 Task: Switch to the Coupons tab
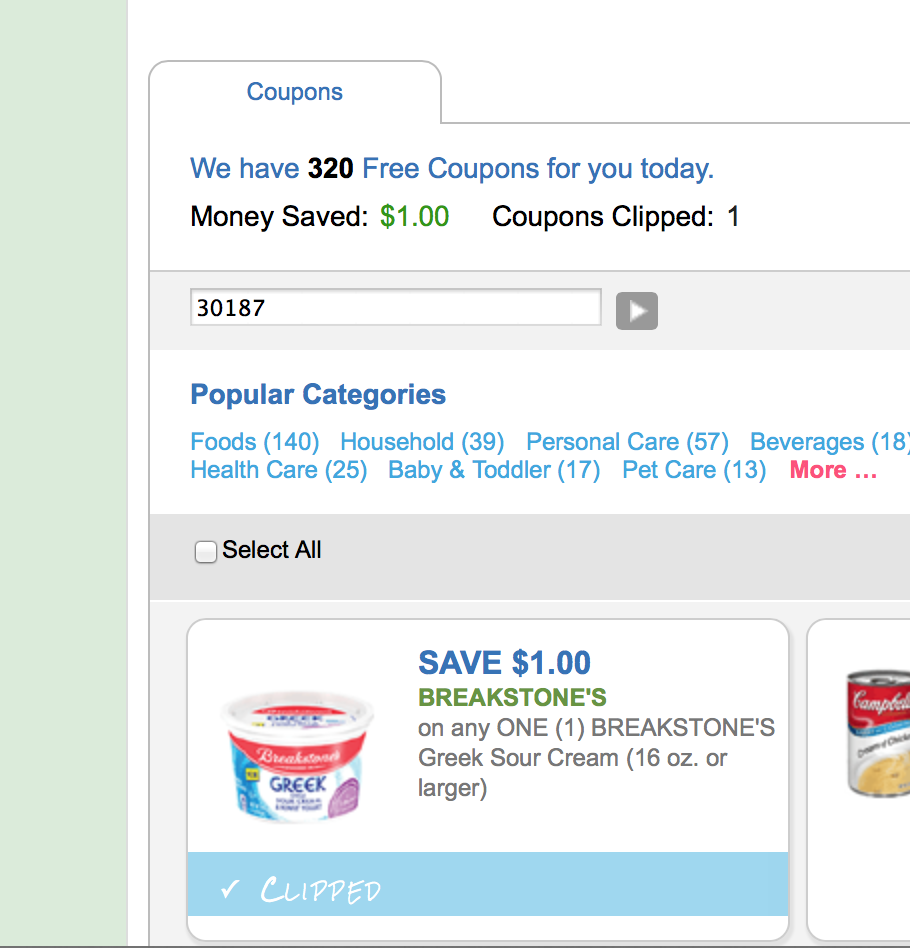pos(295,92)
